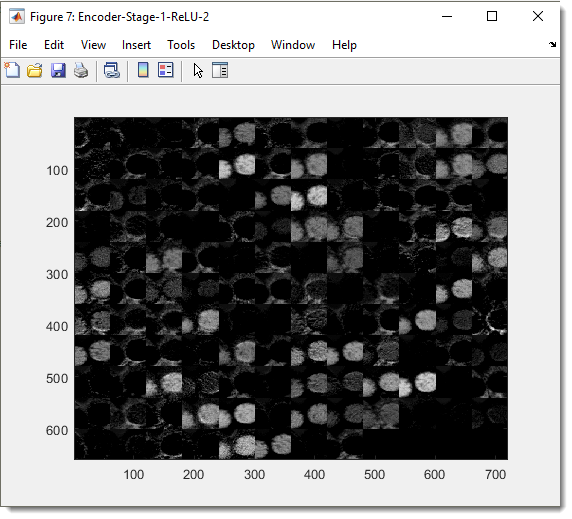572x519 pixels.
Task: Insert a legend using the toolbar icon
Action: point(166,70)
